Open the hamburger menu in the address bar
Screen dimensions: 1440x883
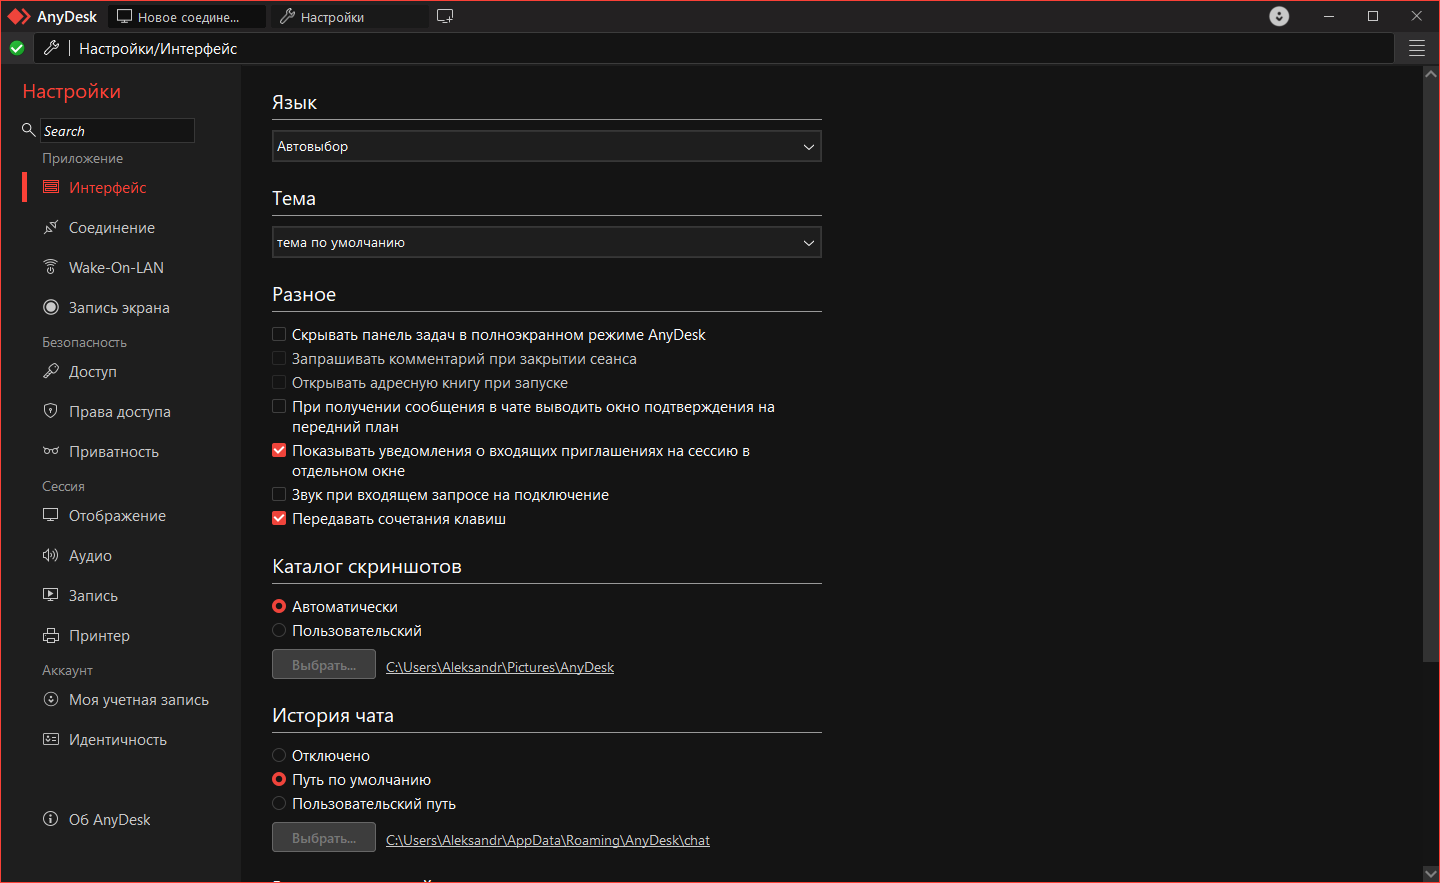(1416, 48)
